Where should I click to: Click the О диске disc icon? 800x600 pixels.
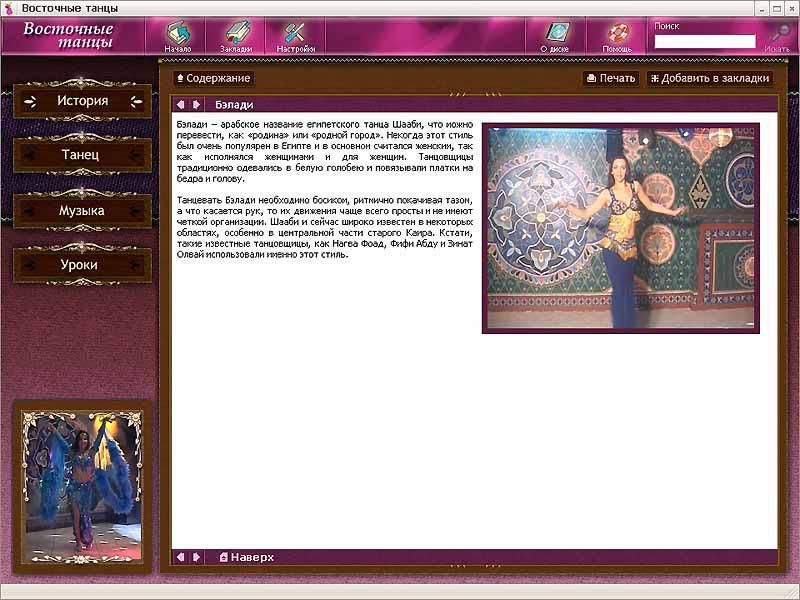[x=557, y=35]
